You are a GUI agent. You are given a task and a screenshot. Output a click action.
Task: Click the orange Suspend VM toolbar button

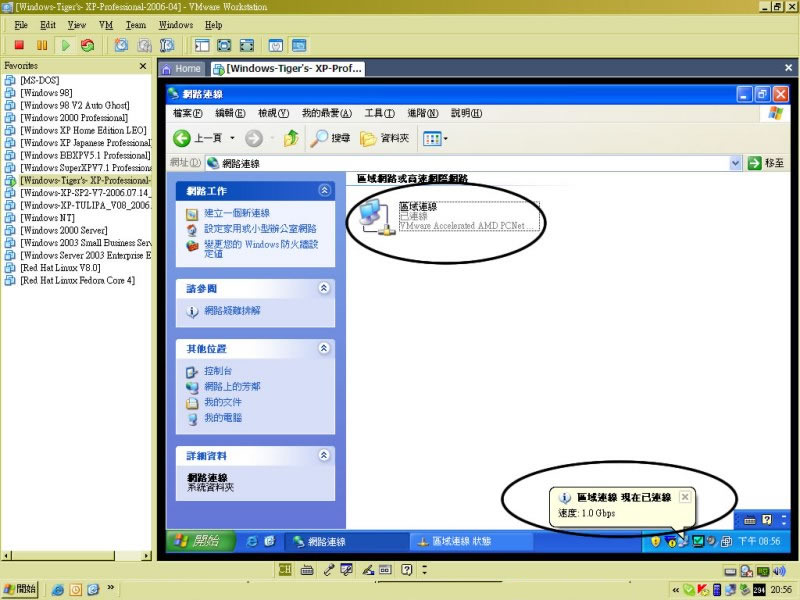click(x=42, y=45)
